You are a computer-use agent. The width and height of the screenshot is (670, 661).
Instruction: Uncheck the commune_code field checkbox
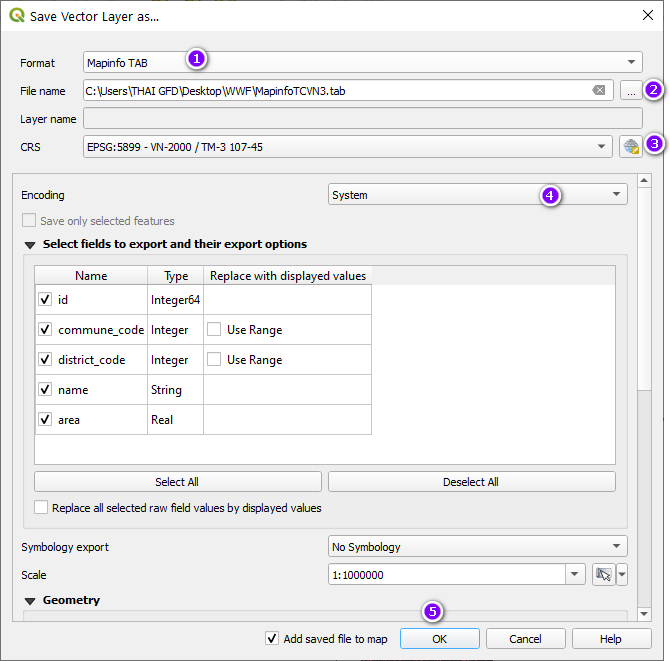coord(45,329)
